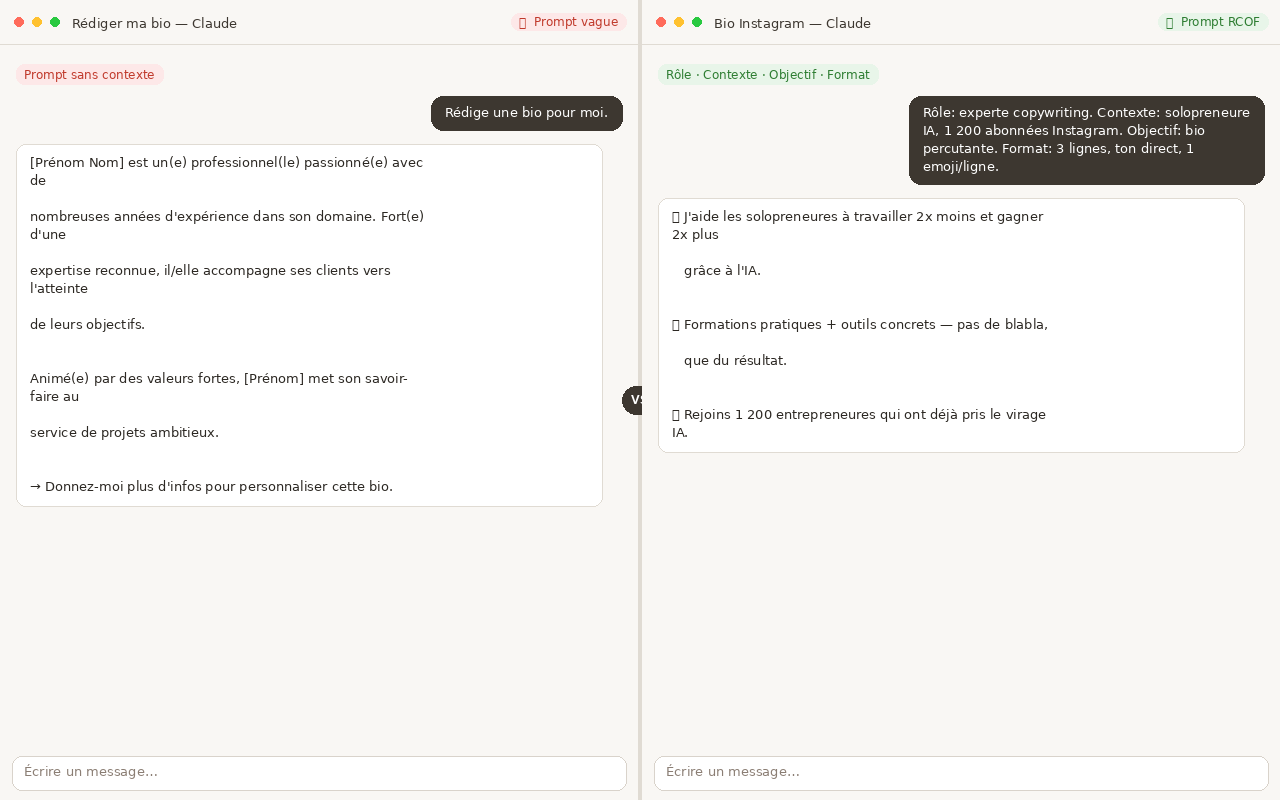
Task: Click the 'Prompt RCOF' badge
Action: 1213,22
